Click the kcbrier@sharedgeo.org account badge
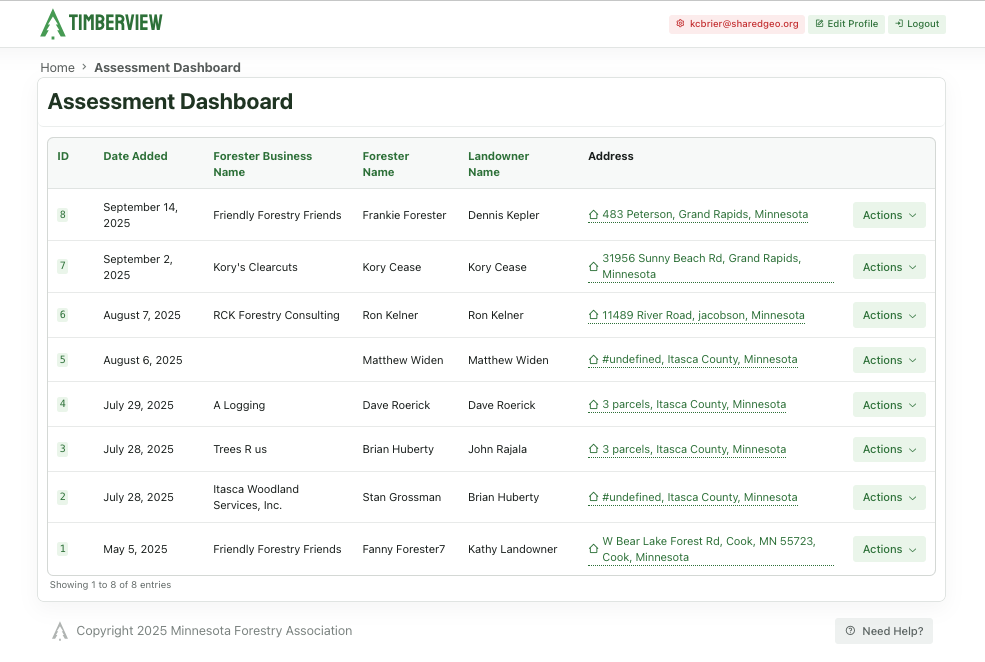The height and width of the screenshot is (662, 985). pyautogui.click(x=737, y=24)
